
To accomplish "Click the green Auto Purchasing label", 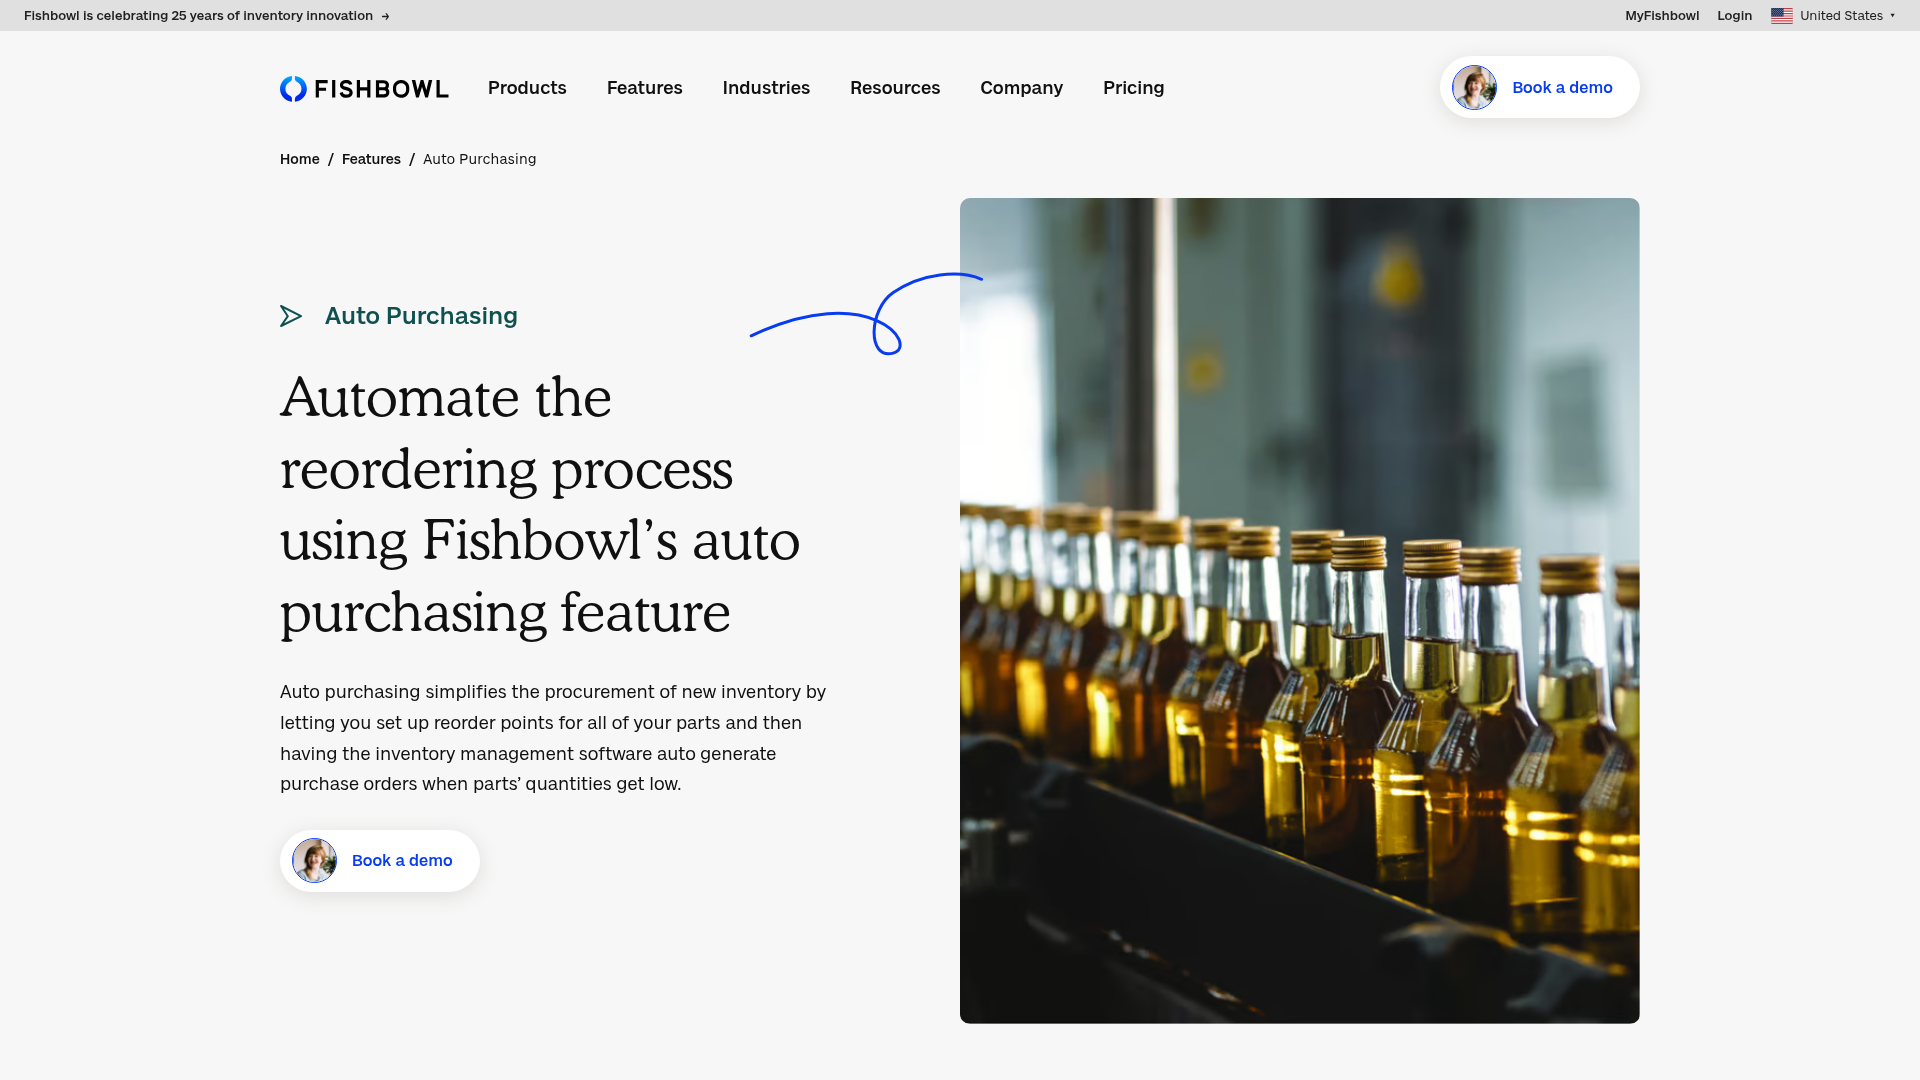I will click(421, 316).
